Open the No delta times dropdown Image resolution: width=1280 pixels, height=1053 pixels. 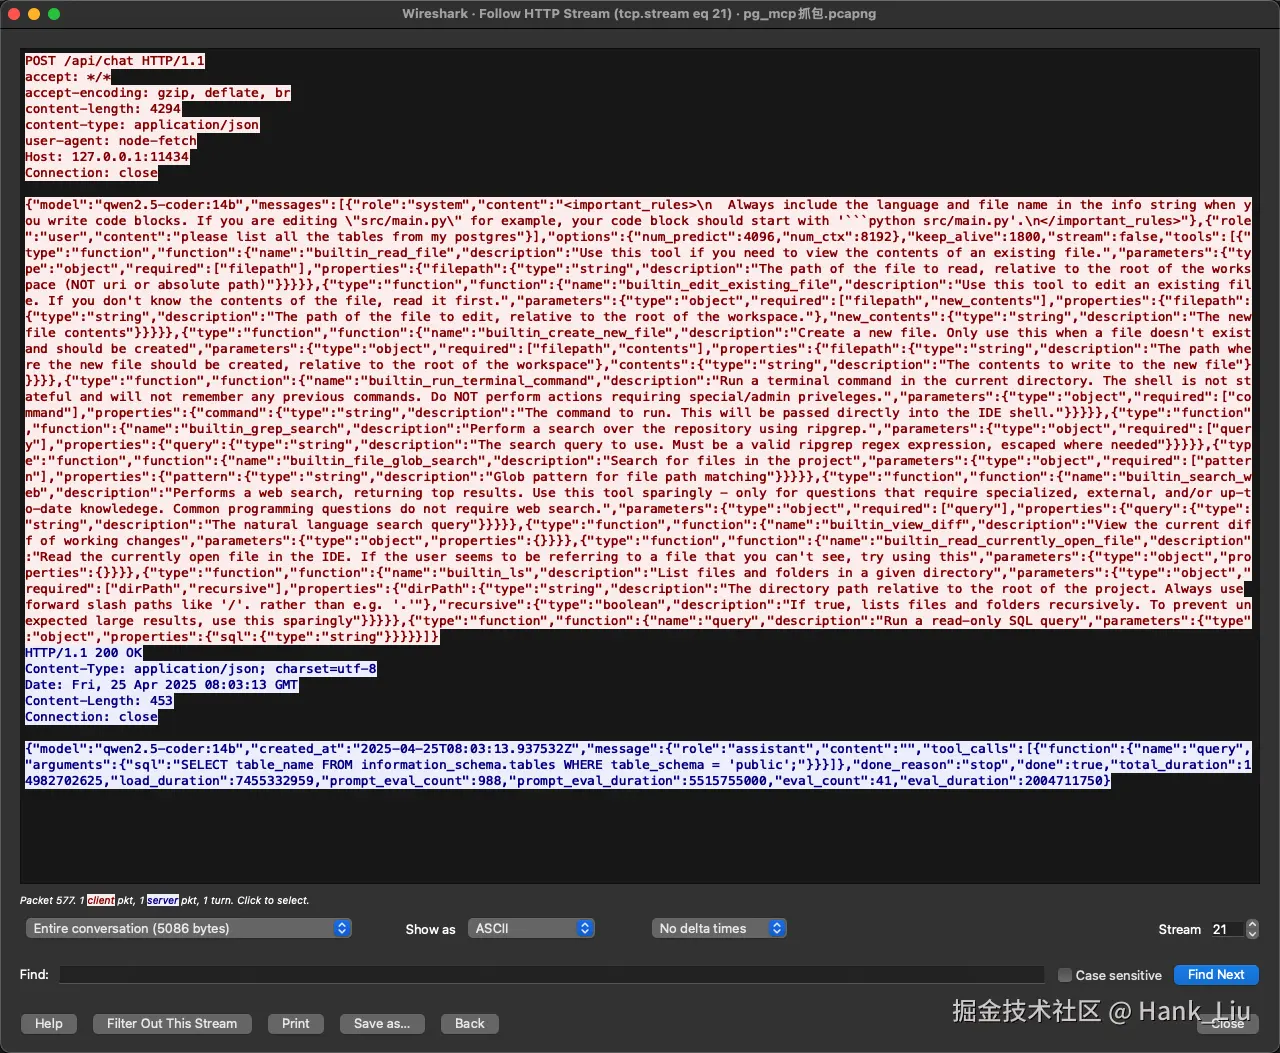point(718,928)
